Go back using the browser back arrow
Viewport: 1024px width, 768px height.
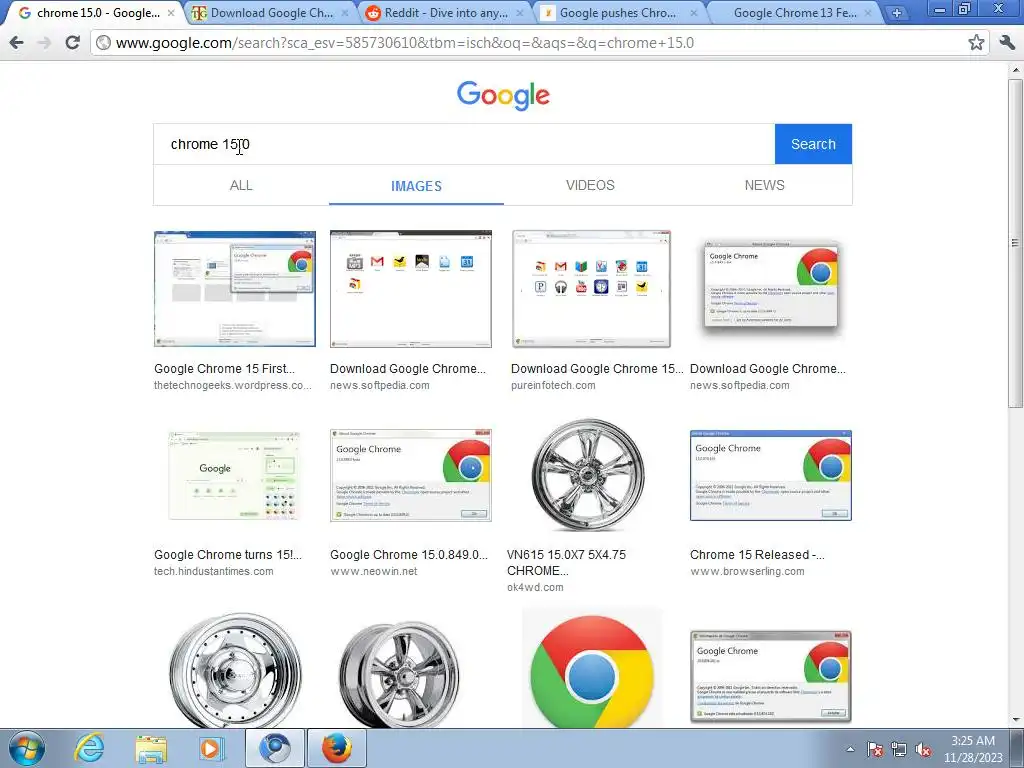16,43
